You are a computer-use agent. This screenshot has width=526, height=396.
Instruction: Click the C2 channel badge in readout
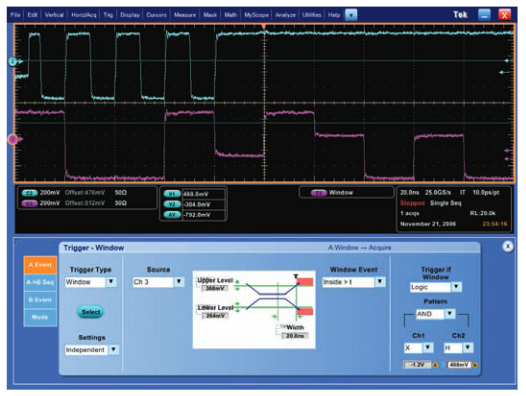click(x=29, y=193)
